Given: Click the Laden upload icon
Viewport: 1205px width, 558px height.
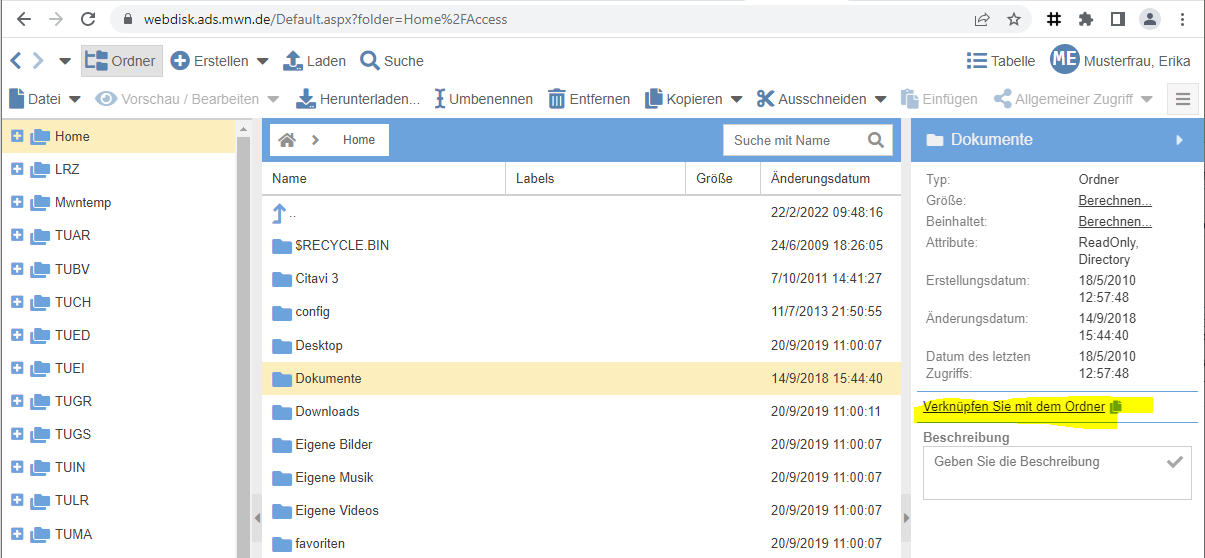Looking at the screenshot, I should 293,61.
